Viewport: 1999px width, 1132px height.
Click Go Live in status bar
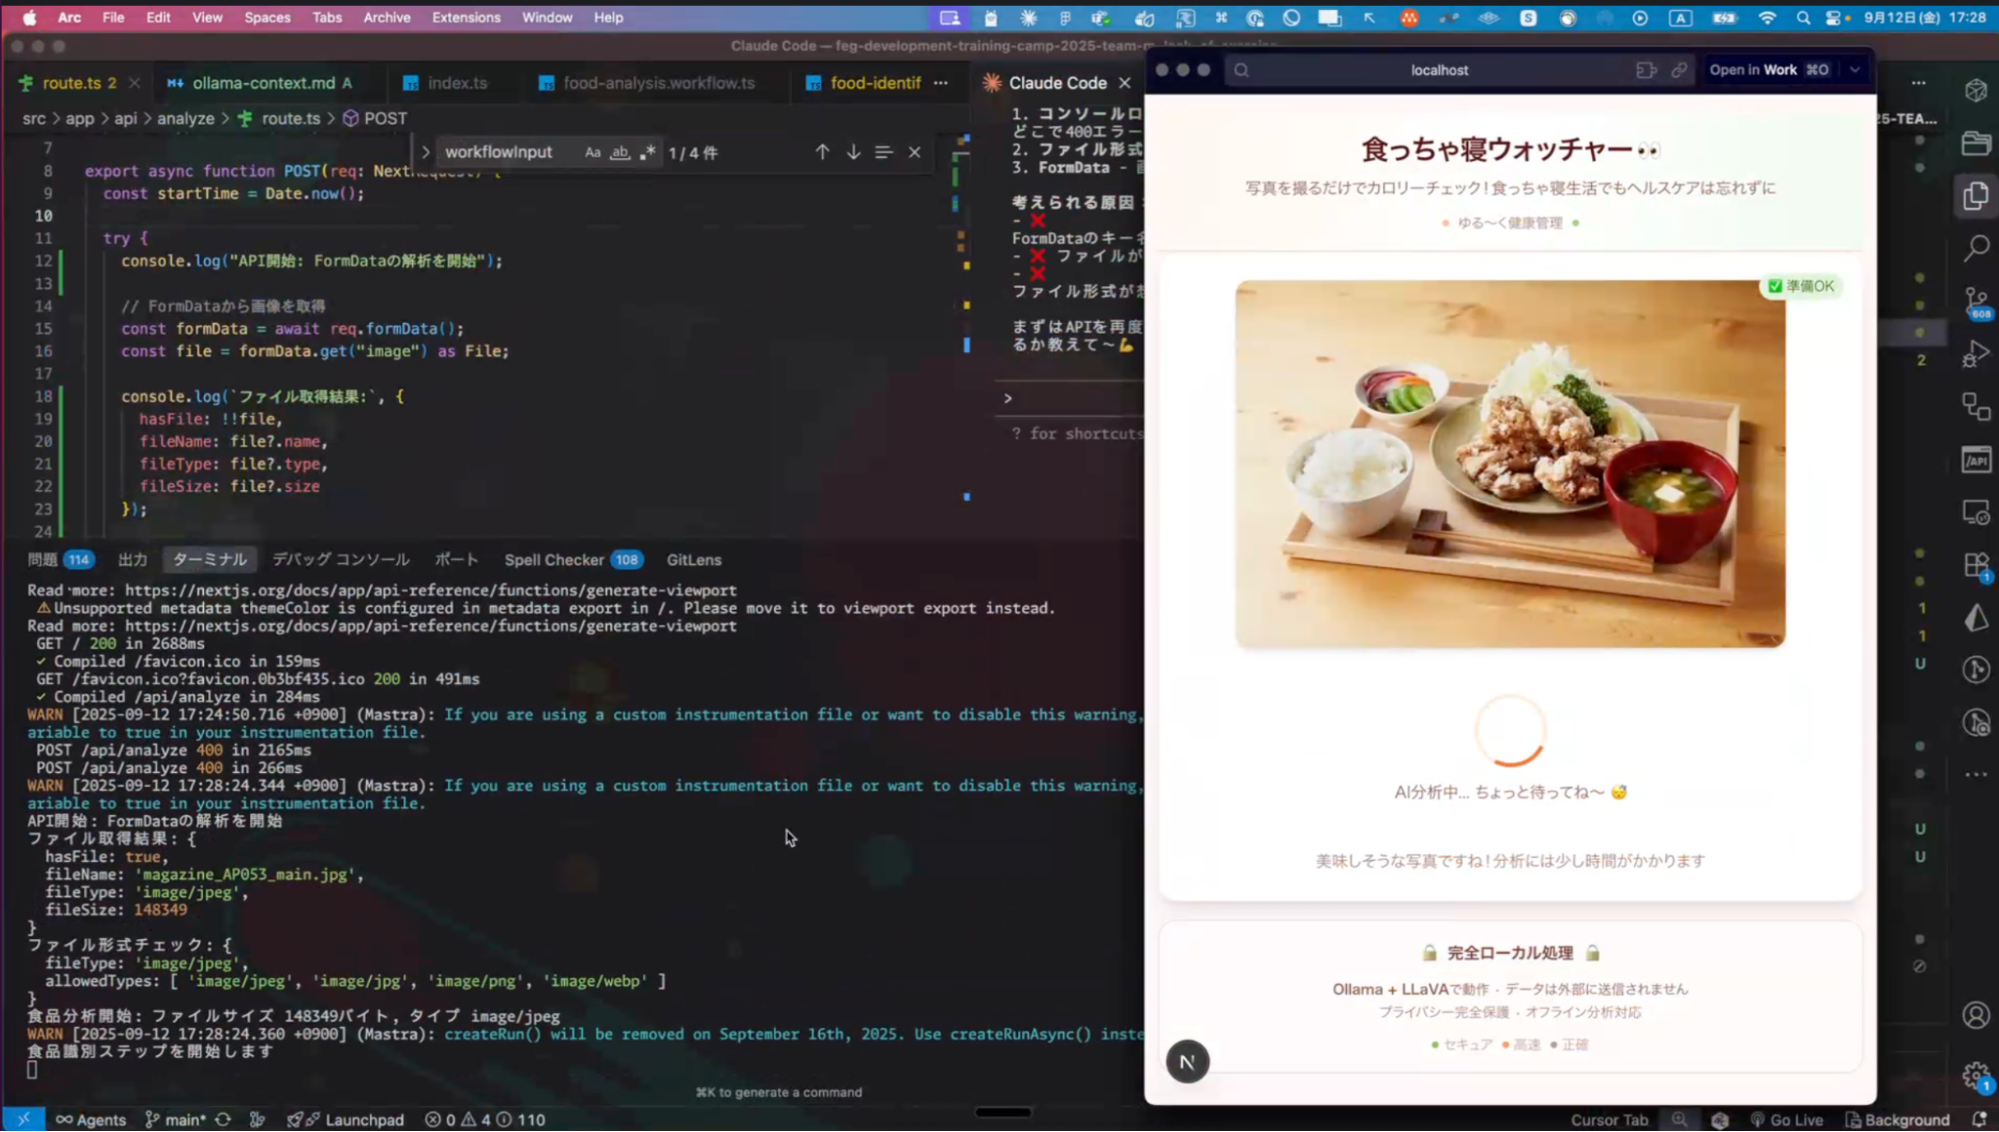[x=1786, y=1120]
